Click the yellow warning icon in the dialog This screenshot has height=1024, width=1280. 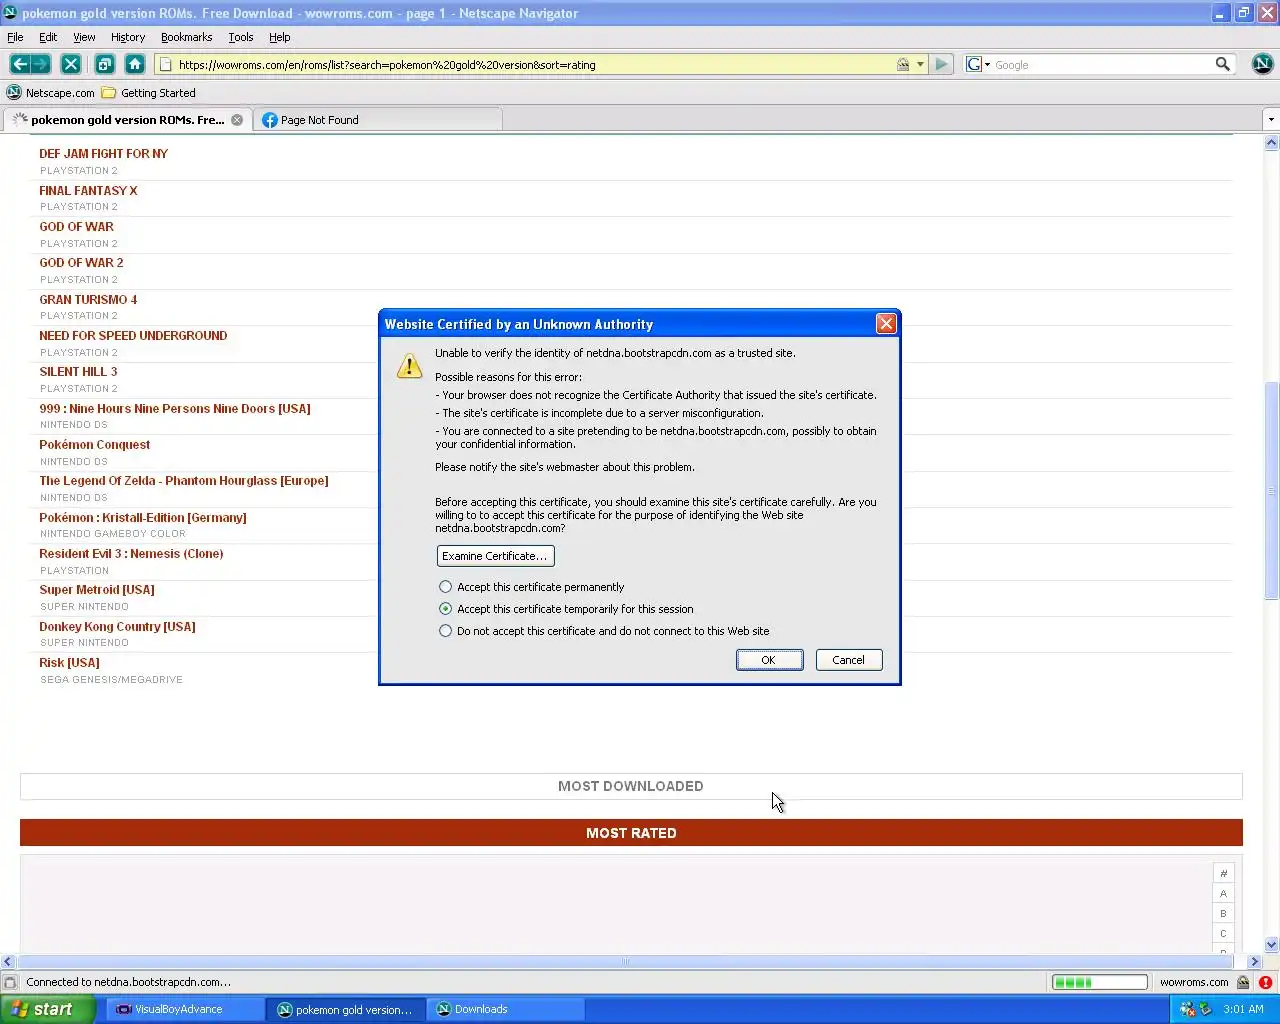[x=409, y=365]
